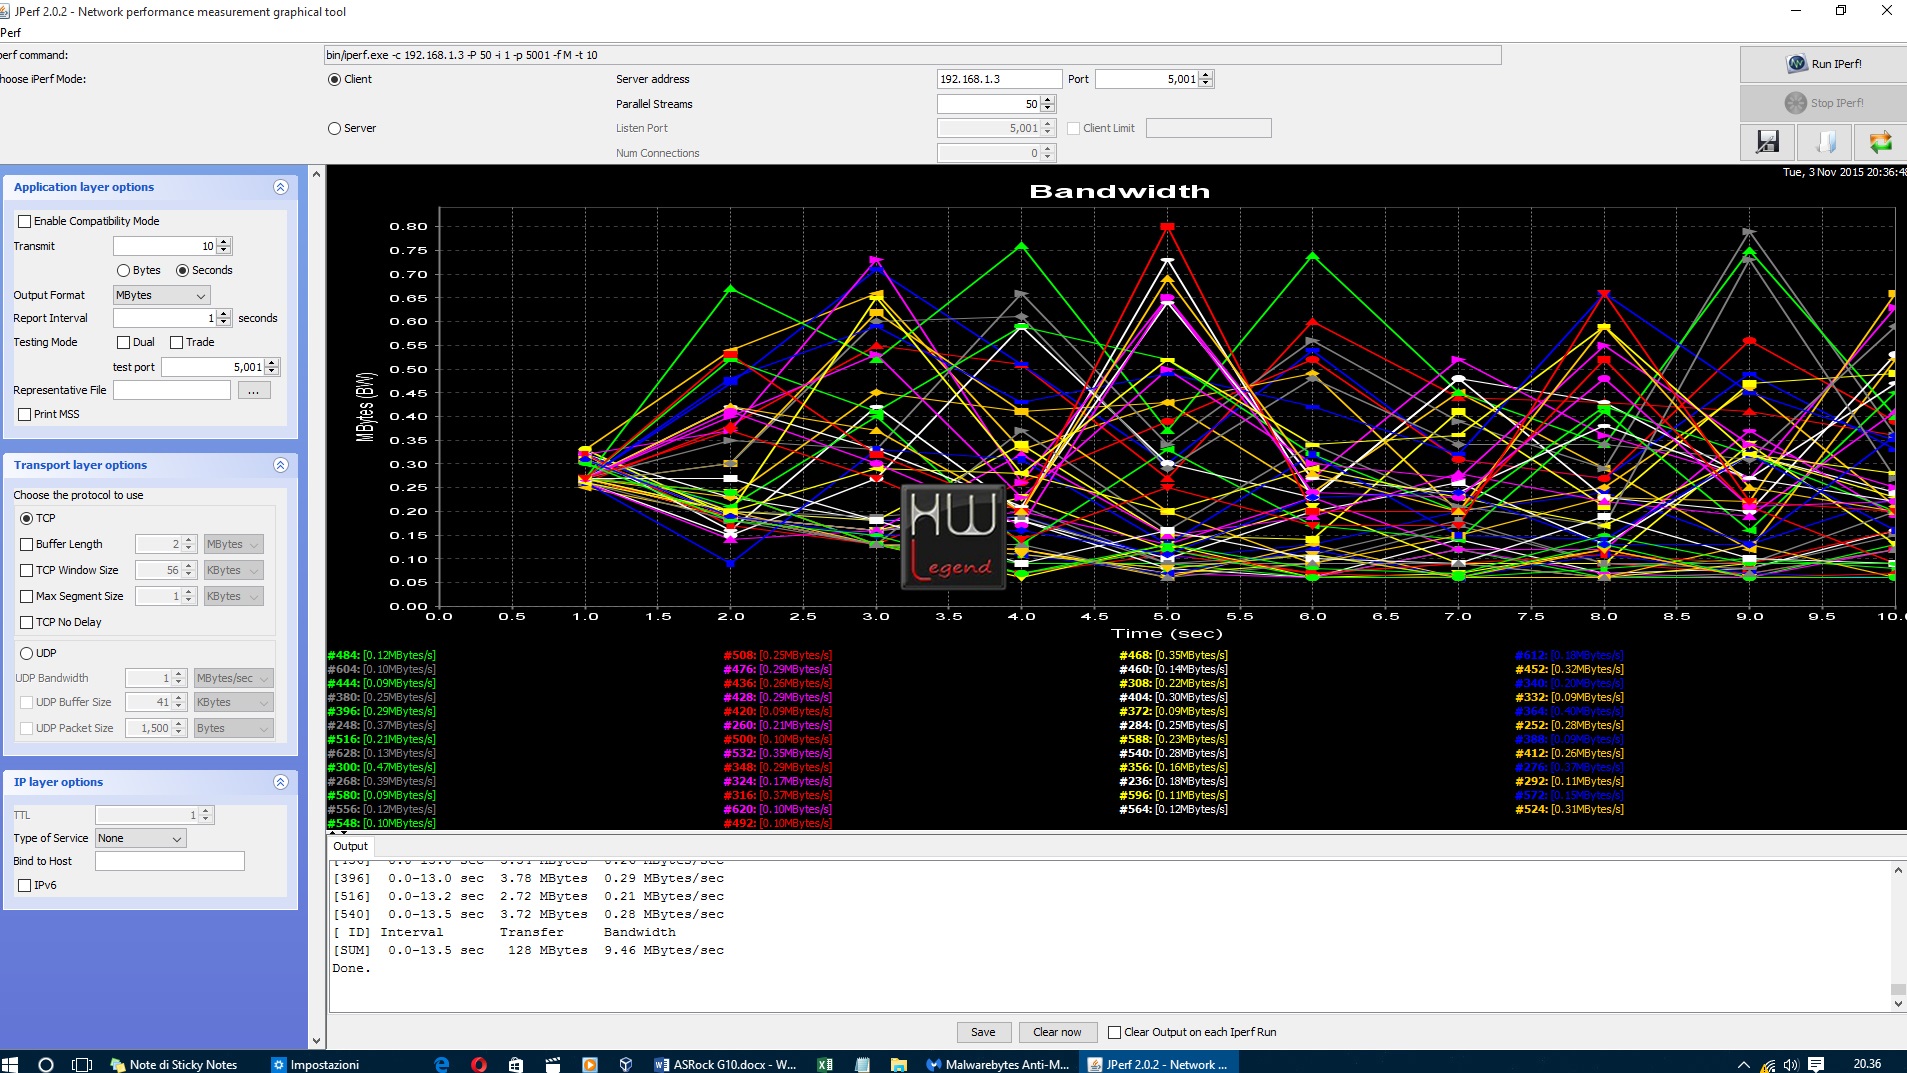Toggle the Trade testing mode checkbox
Screen dimensions: 1907x1073
coord(176,342)
